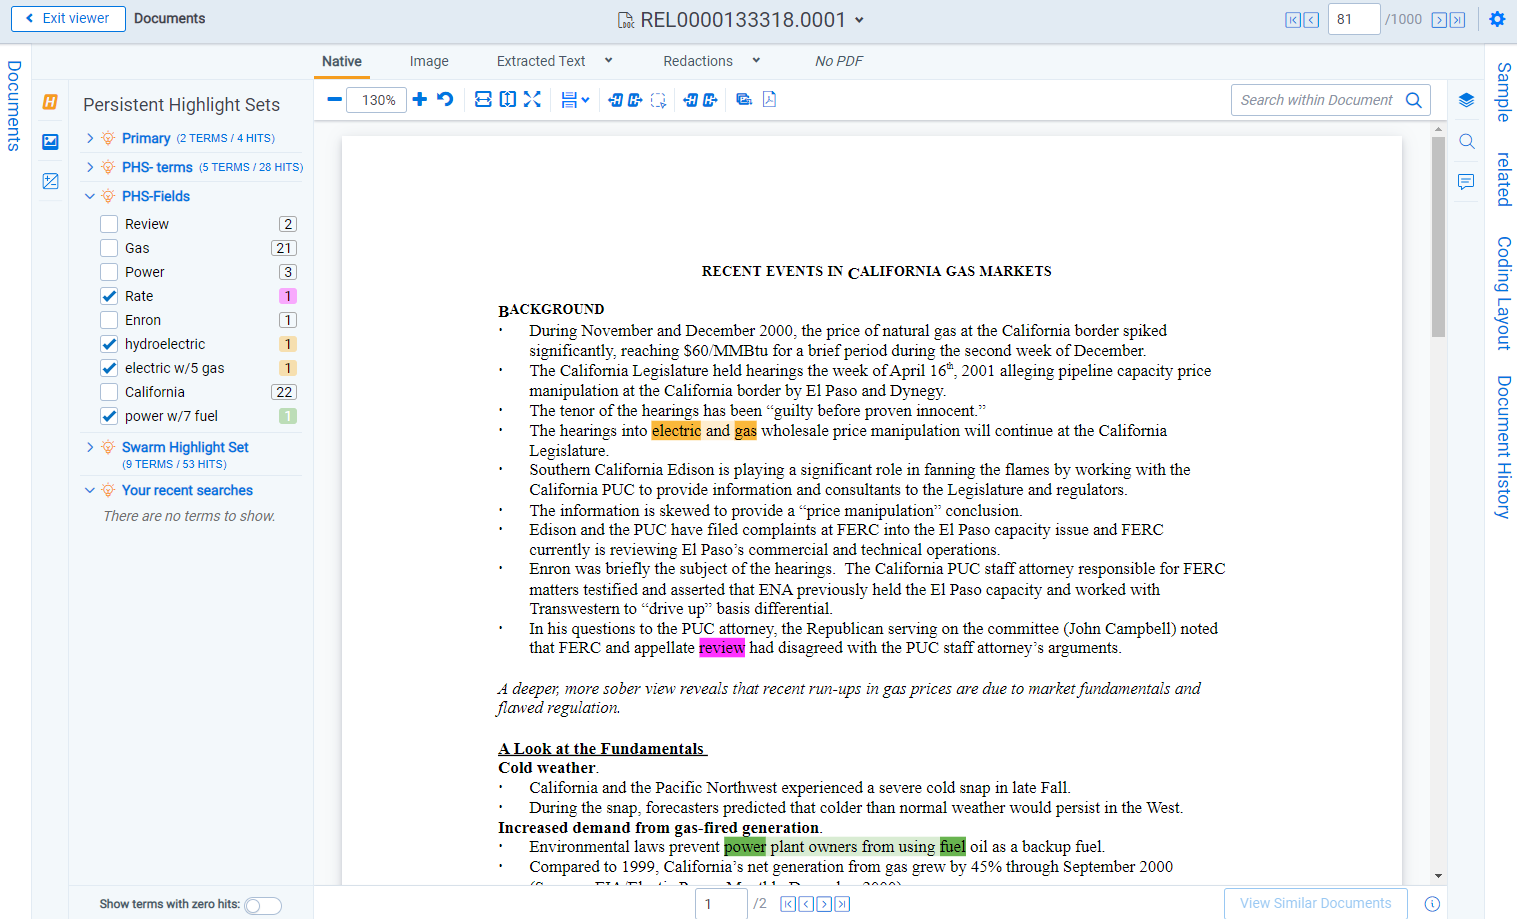Switch to the Image tab
This screenshot has height=919, width=1517.
tap(429, 61)
